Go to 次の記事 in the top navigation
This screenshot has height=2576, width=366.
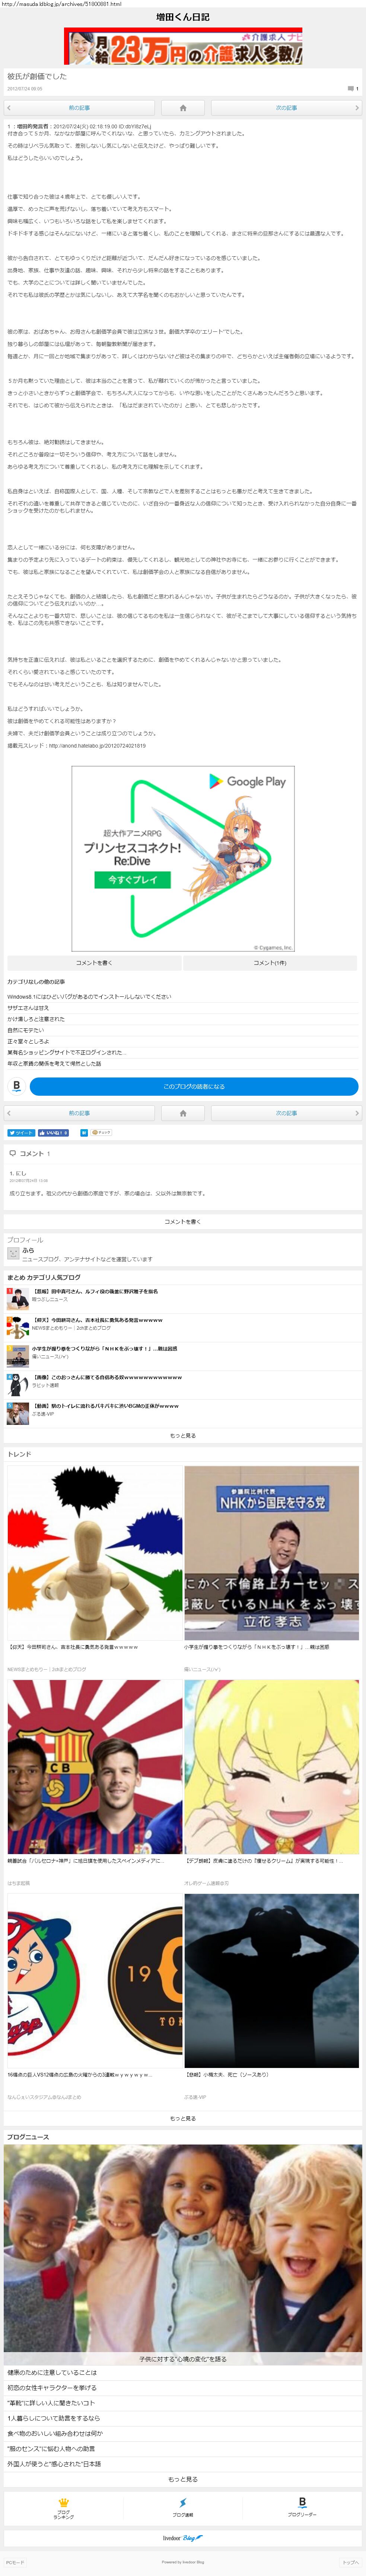tap(286, 107)
